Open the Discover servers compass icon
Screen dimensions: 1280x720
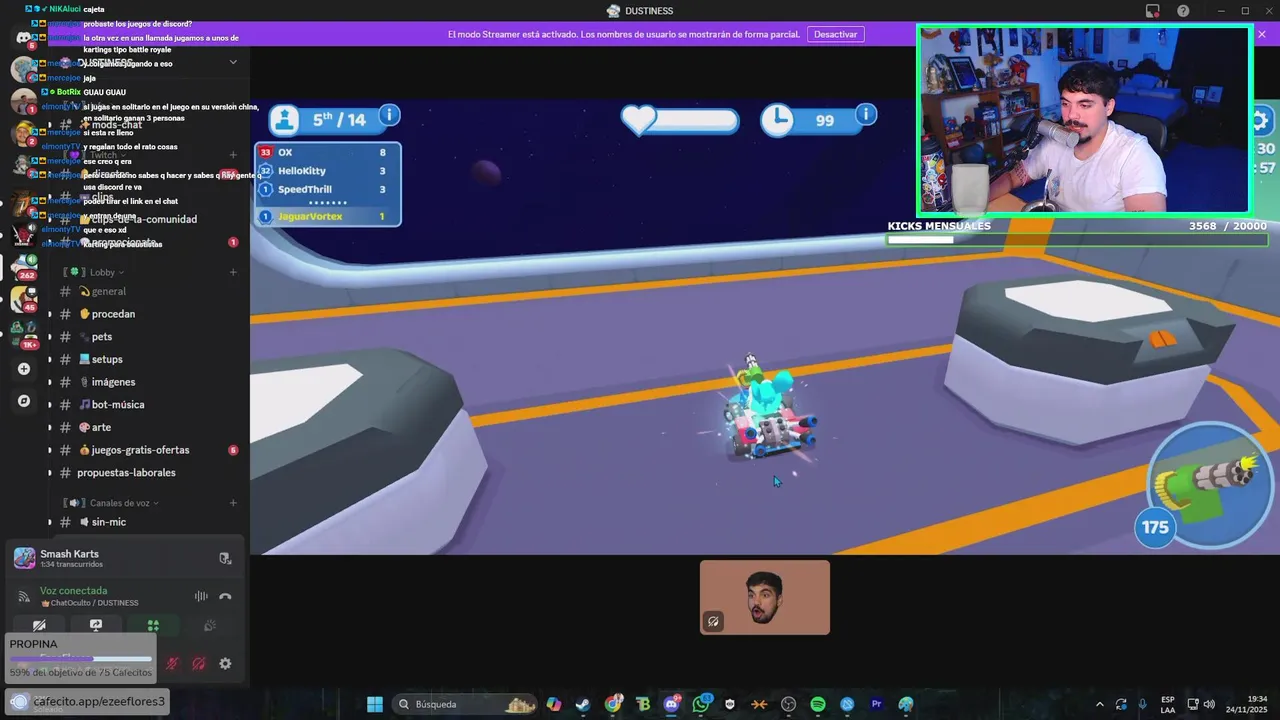click(x=24, y=401)
